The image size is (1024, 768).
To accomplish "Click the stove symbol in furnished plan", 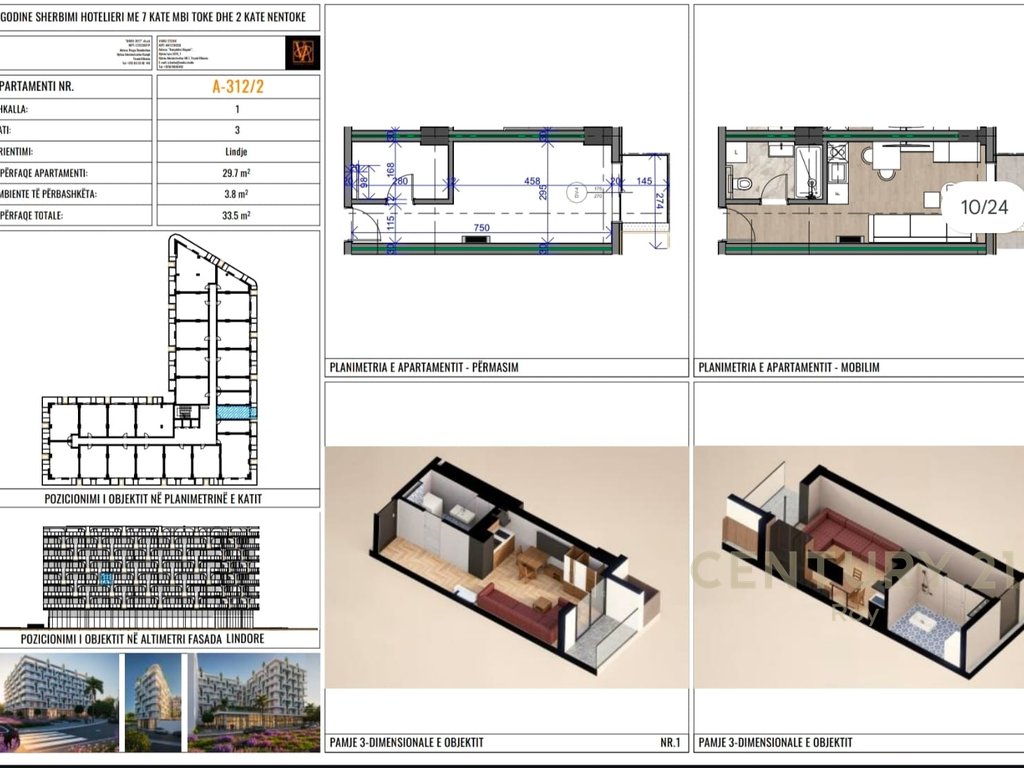I will [x=836, y=154].
